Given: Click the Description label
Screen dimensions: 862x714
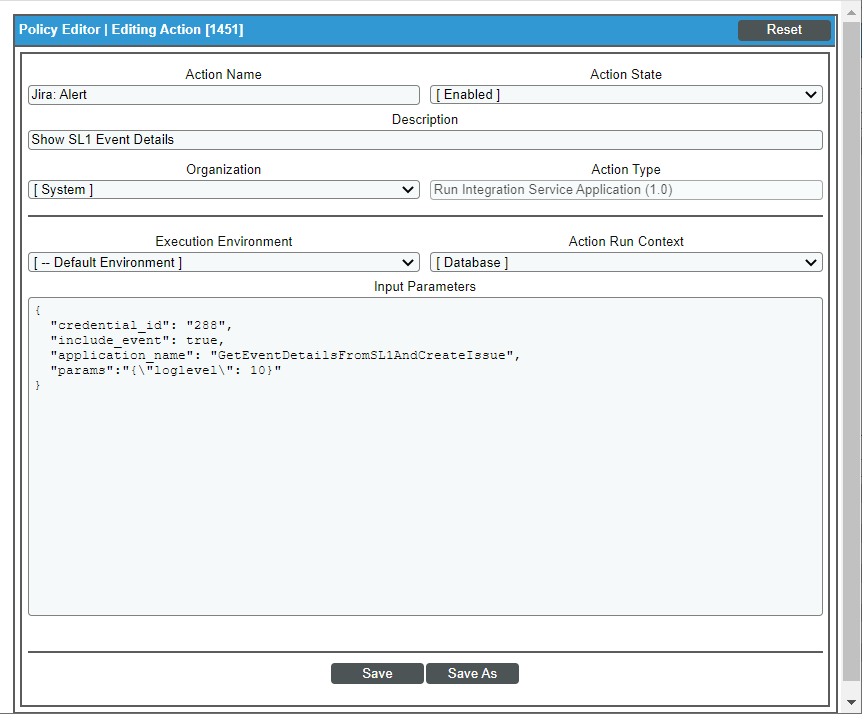Looking at the screenshot, I should click(x=425, y=119).
